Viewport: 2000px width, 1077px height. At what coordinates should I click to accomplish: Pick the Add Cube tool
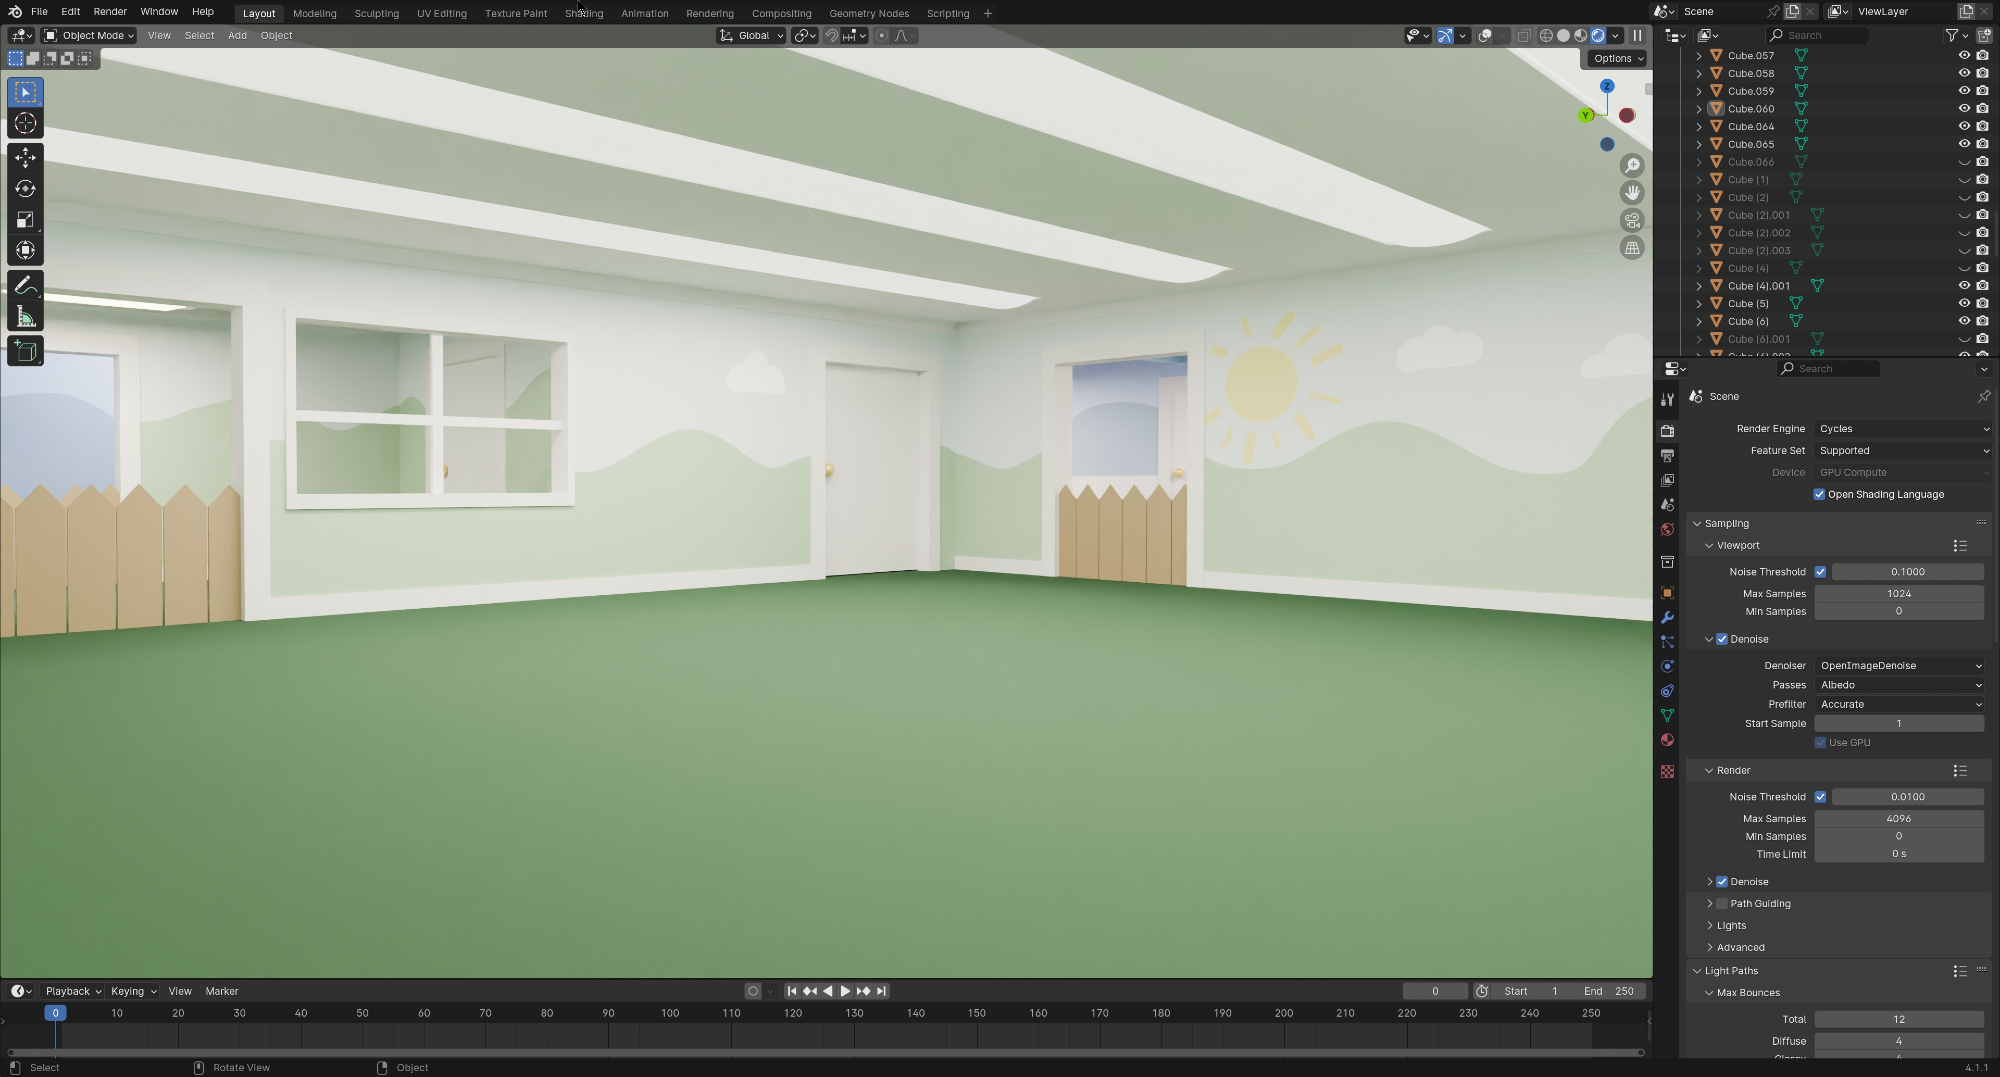point(25,351)
